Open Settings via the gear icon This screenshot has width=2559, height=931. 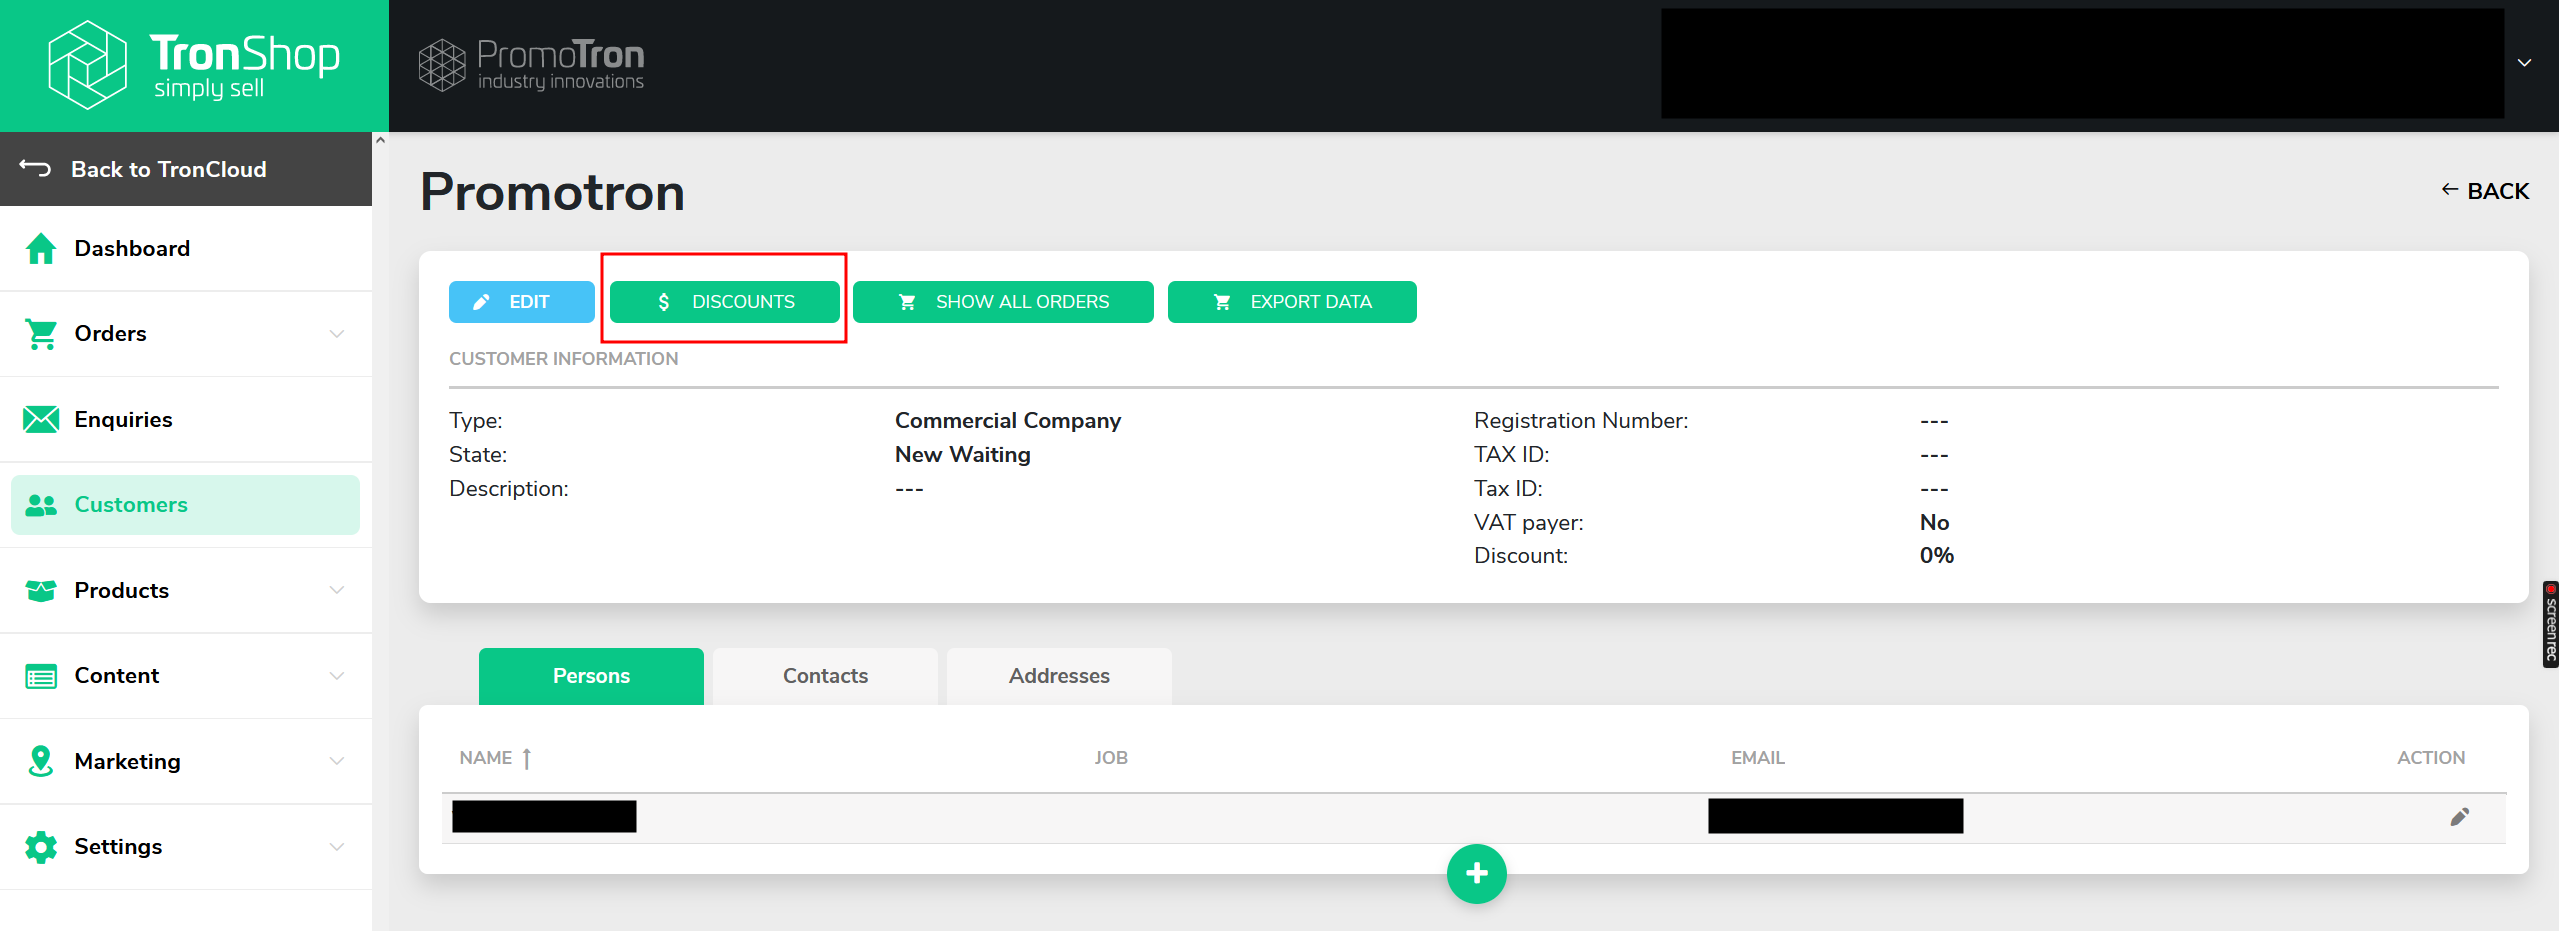(x=40, y=846)
